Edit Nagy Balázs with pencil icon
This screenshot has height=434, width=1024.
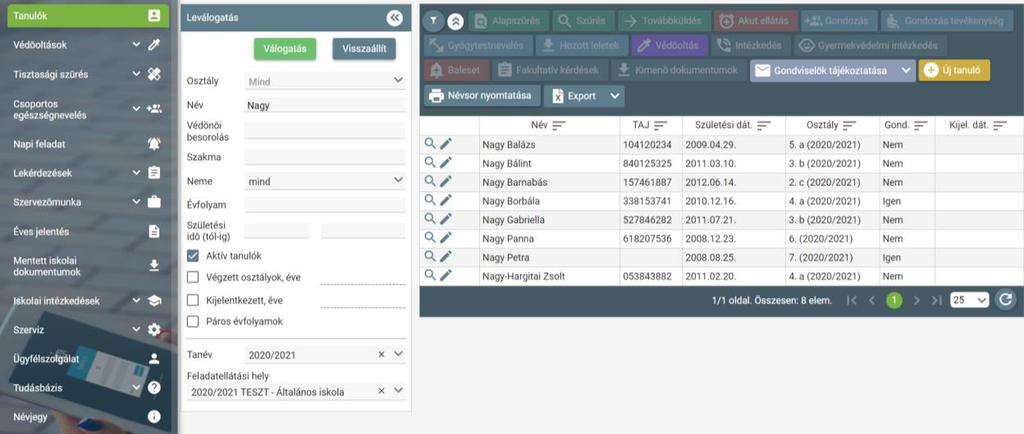[x=445, y=144]
